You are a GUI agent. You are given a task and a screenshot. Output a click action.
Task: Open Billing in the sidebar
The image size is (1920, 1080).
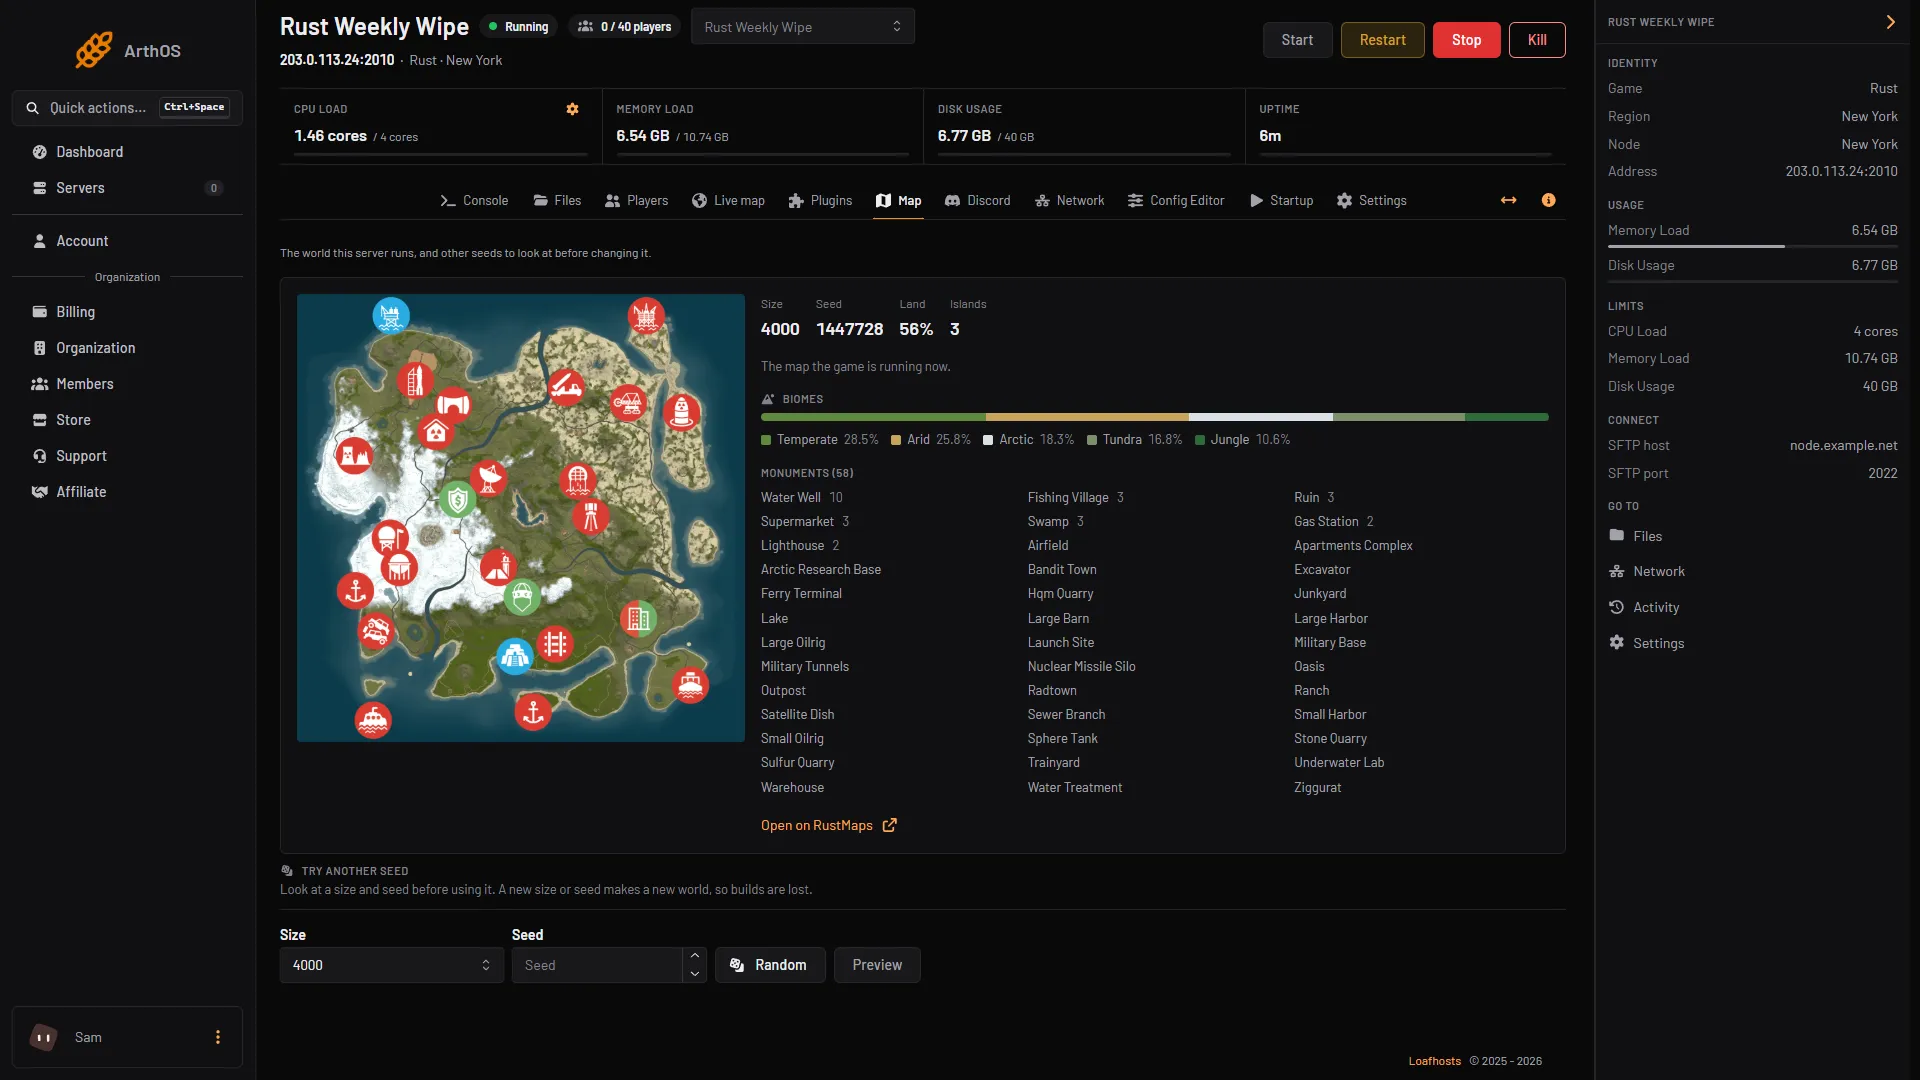pos(127,312)
